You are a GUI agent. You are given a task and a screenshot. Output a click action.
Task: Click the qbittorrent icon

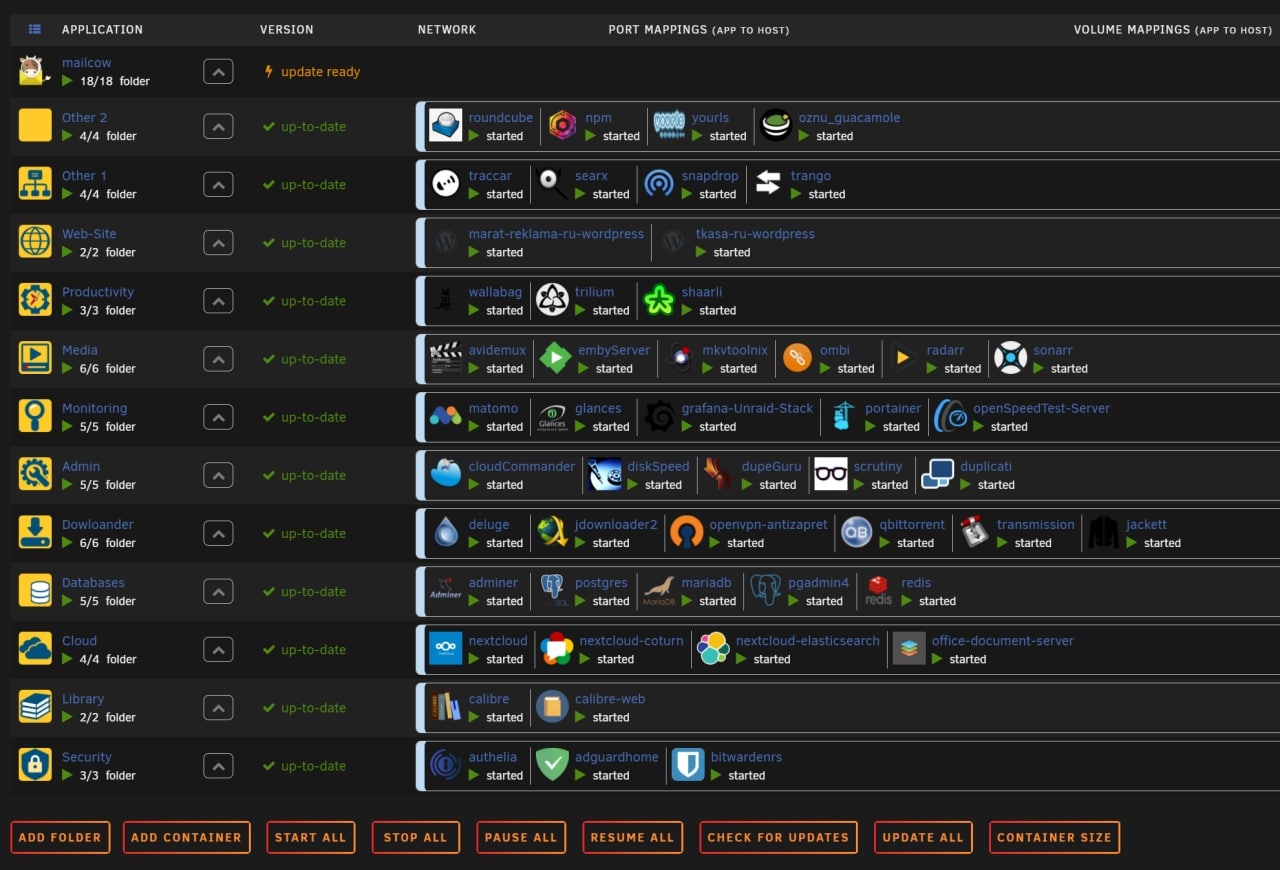click(856, 532)
